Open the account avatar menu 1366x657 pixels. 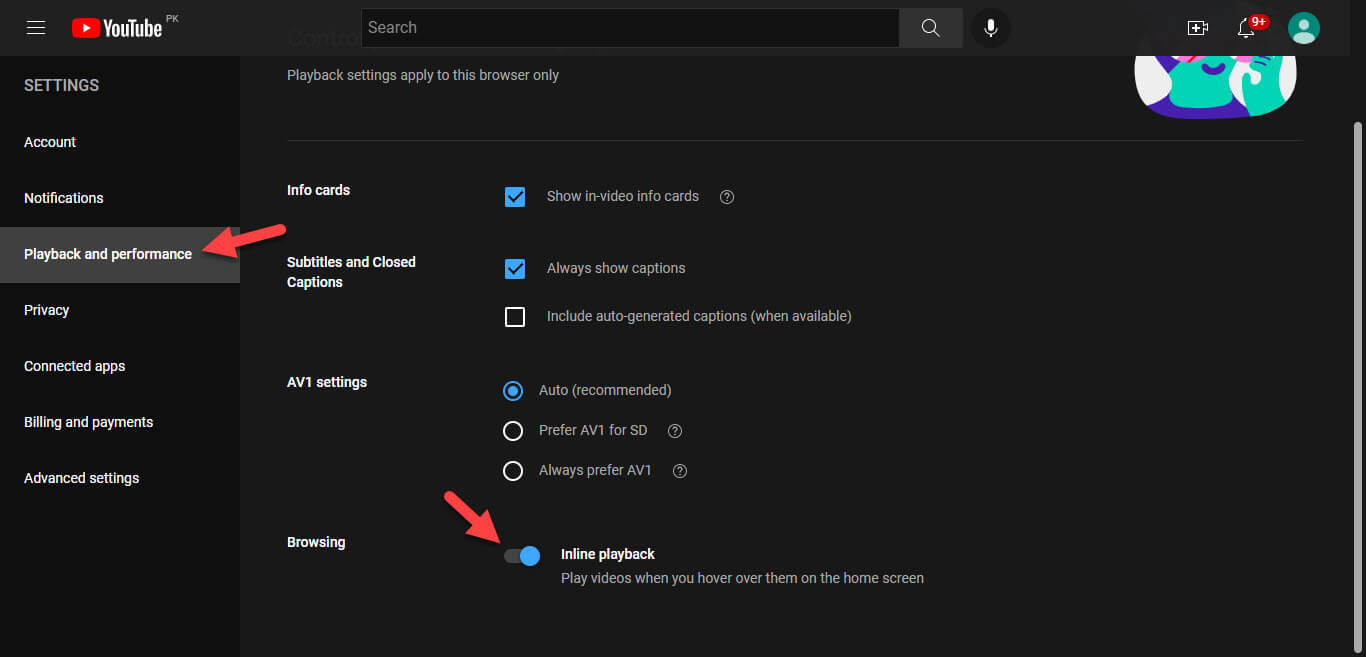coord(1303,28)
